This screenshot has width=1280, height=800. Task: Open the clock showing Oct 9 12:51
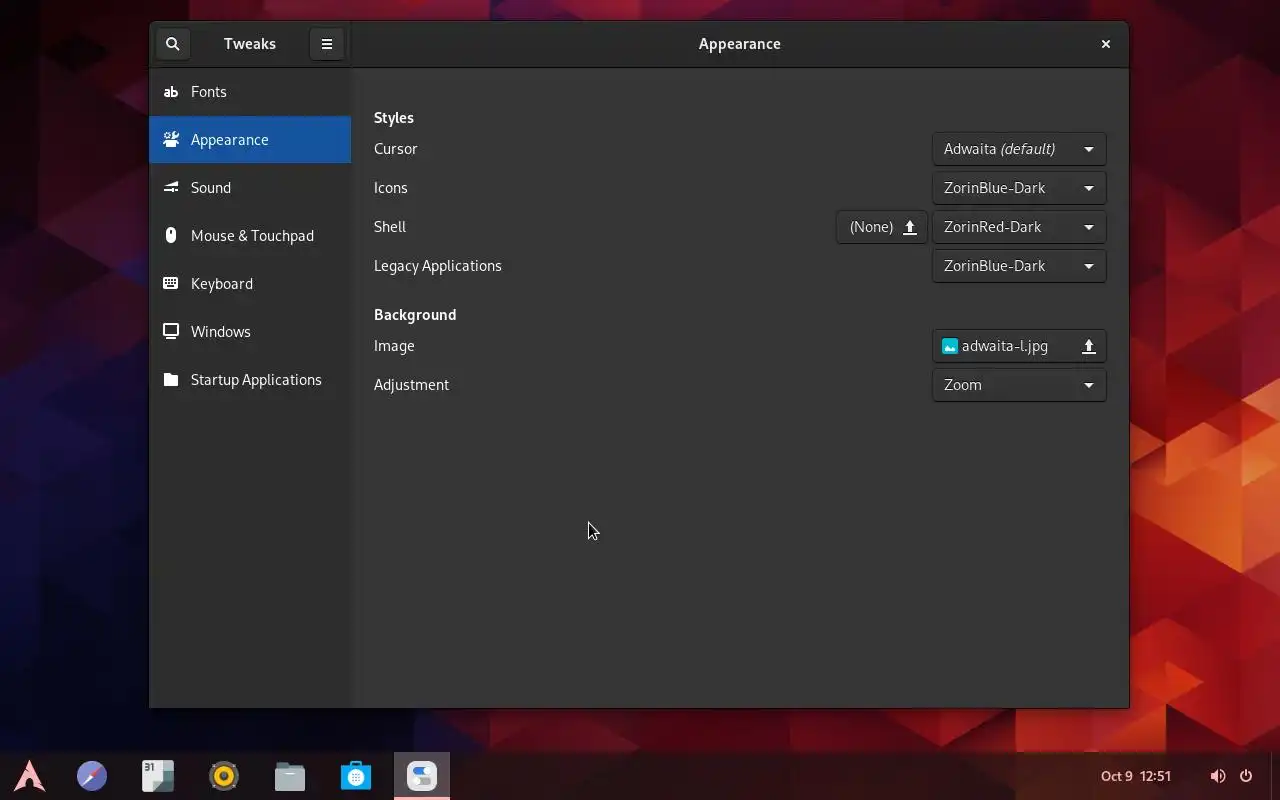1136,776
